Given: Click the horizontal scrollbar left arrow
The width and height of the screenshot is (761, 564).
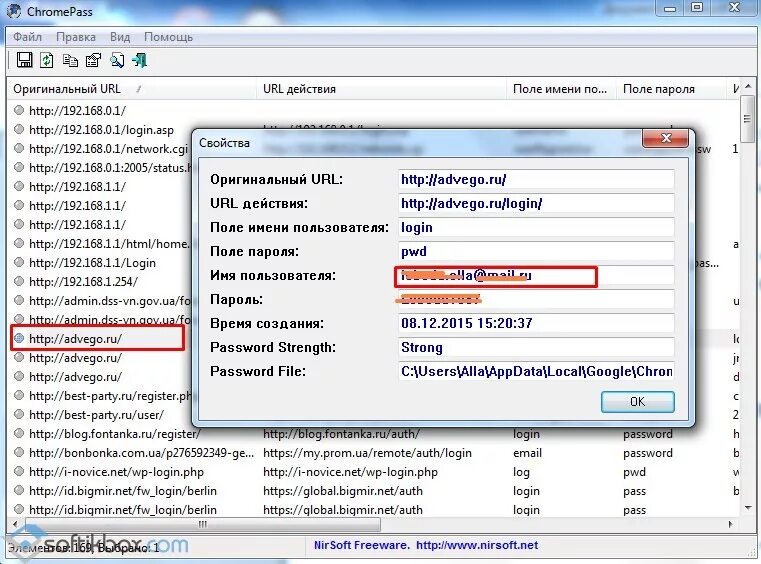Looking at the screenshot, I should tap(16, 524).
